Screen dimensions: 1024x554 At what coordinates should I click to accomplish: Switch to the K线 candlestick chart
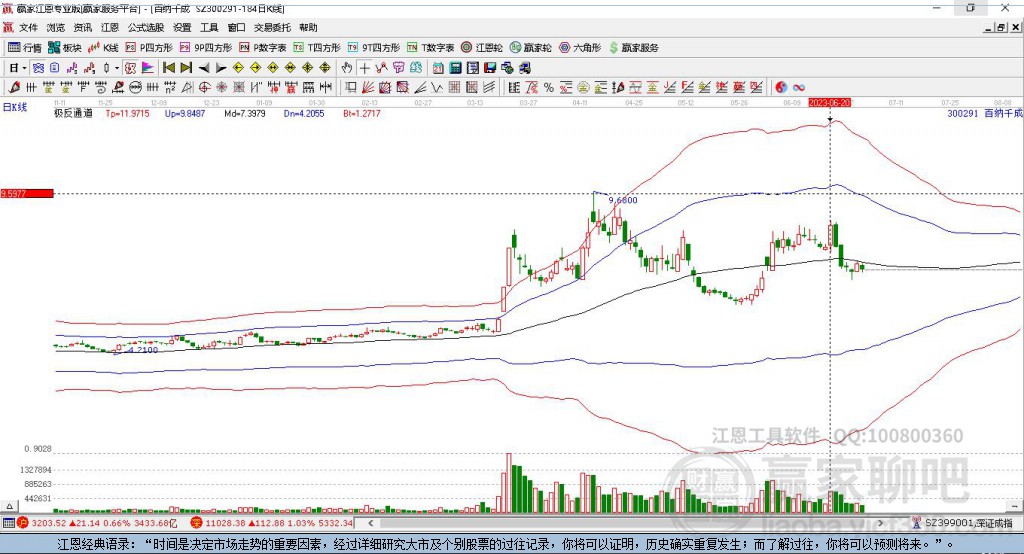coord(103,48)
